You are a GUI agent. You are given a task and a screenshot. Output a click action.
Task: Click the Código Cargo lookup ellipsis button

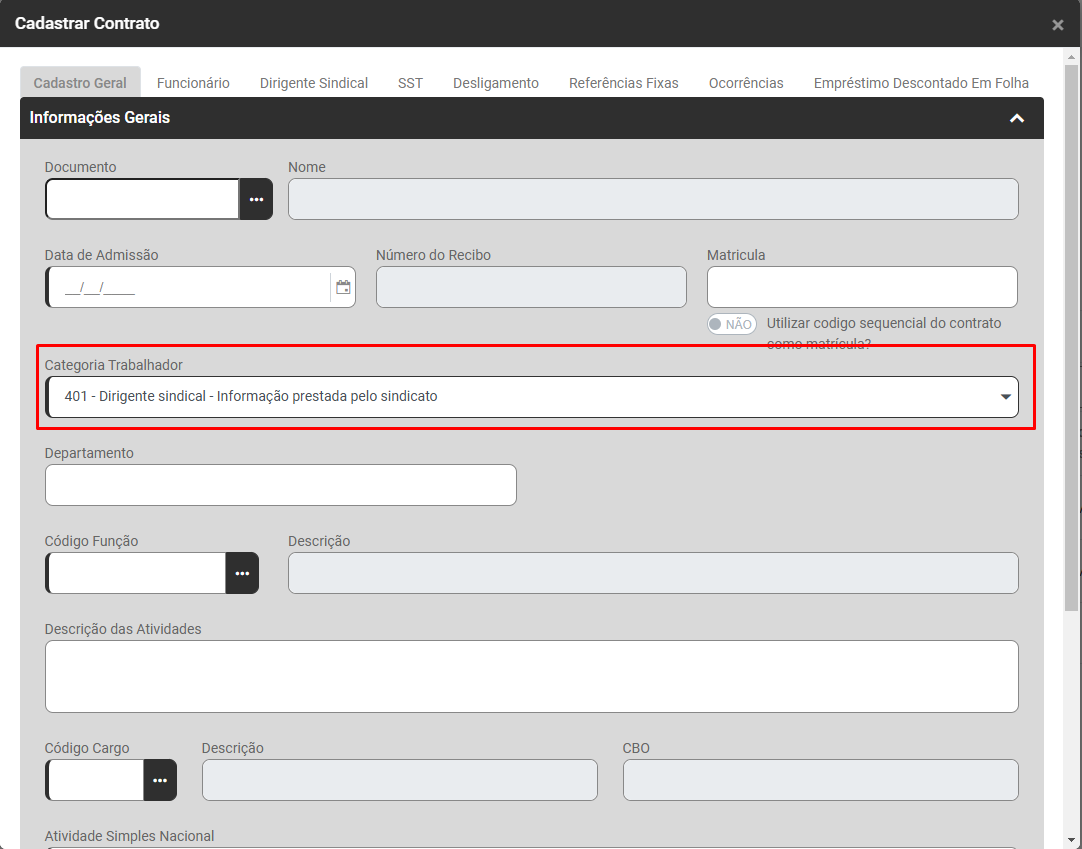(160, 780)
